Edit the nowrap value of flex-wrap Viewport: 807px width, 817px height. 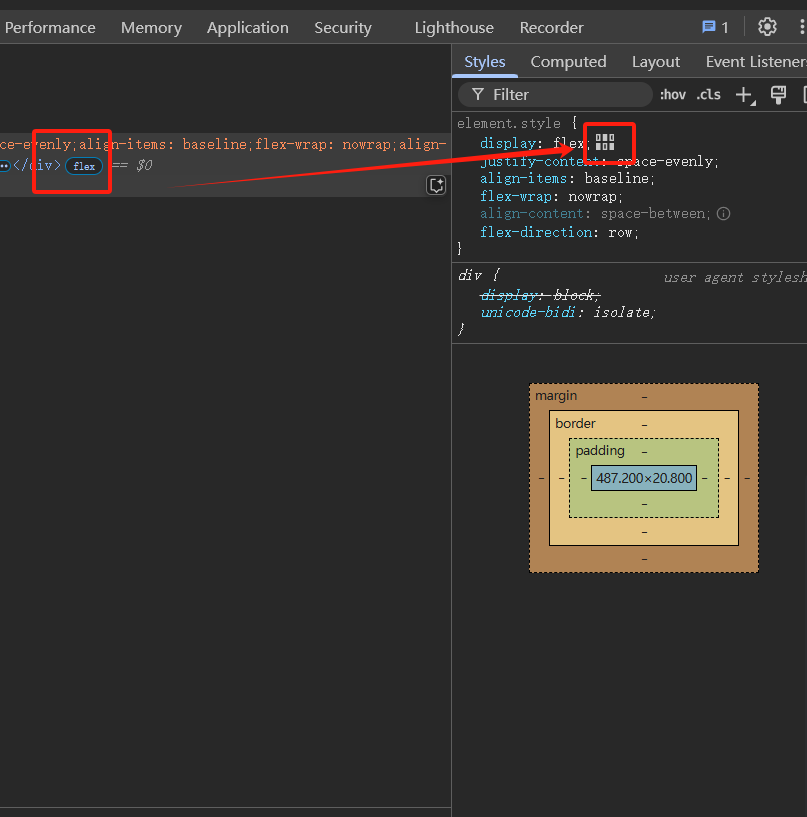(x=592, y=196)
